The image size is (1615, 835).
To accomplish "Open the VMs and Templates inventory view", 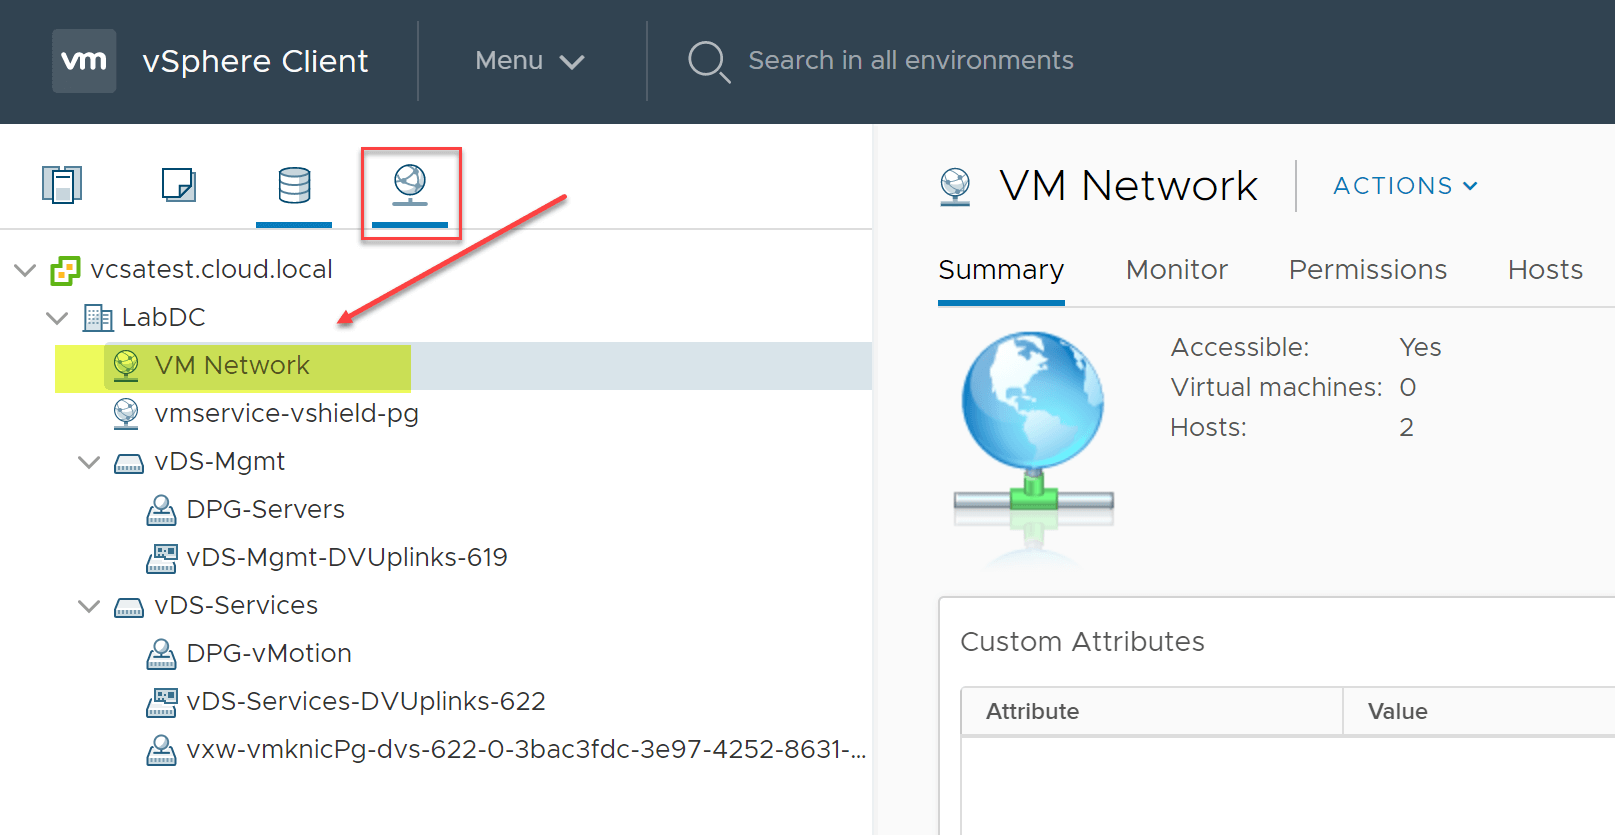I will 179,185.
